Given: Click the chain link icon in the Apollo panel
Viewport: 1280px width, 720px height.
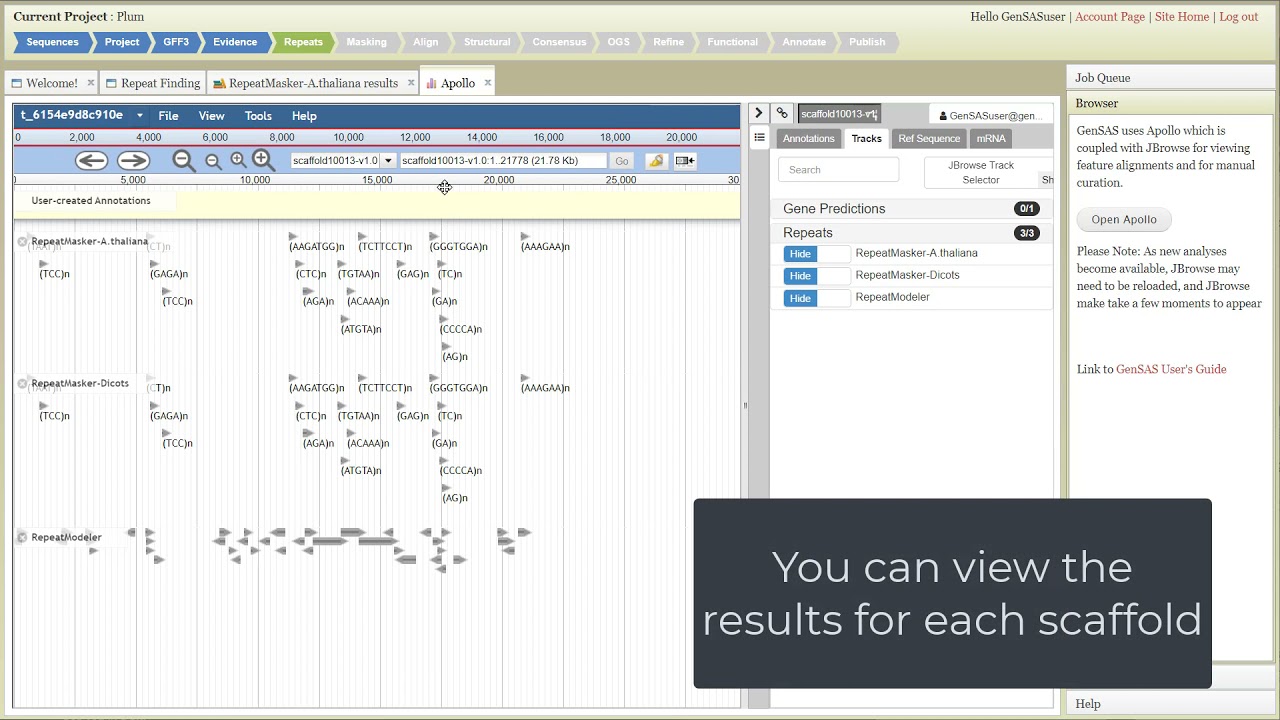Looking at the screenshot, I should pyautogui.click(x=783, y=113).
